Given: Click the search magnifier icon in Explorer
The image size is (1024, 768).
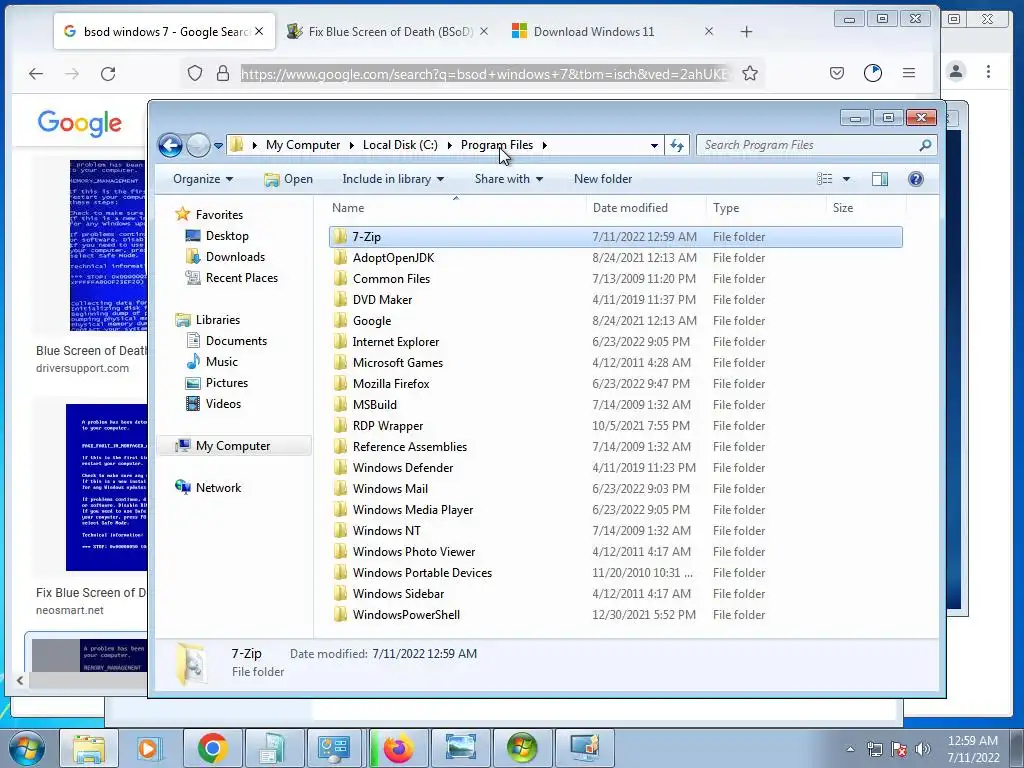Looking at the screenshot, I should coord(925,145).
